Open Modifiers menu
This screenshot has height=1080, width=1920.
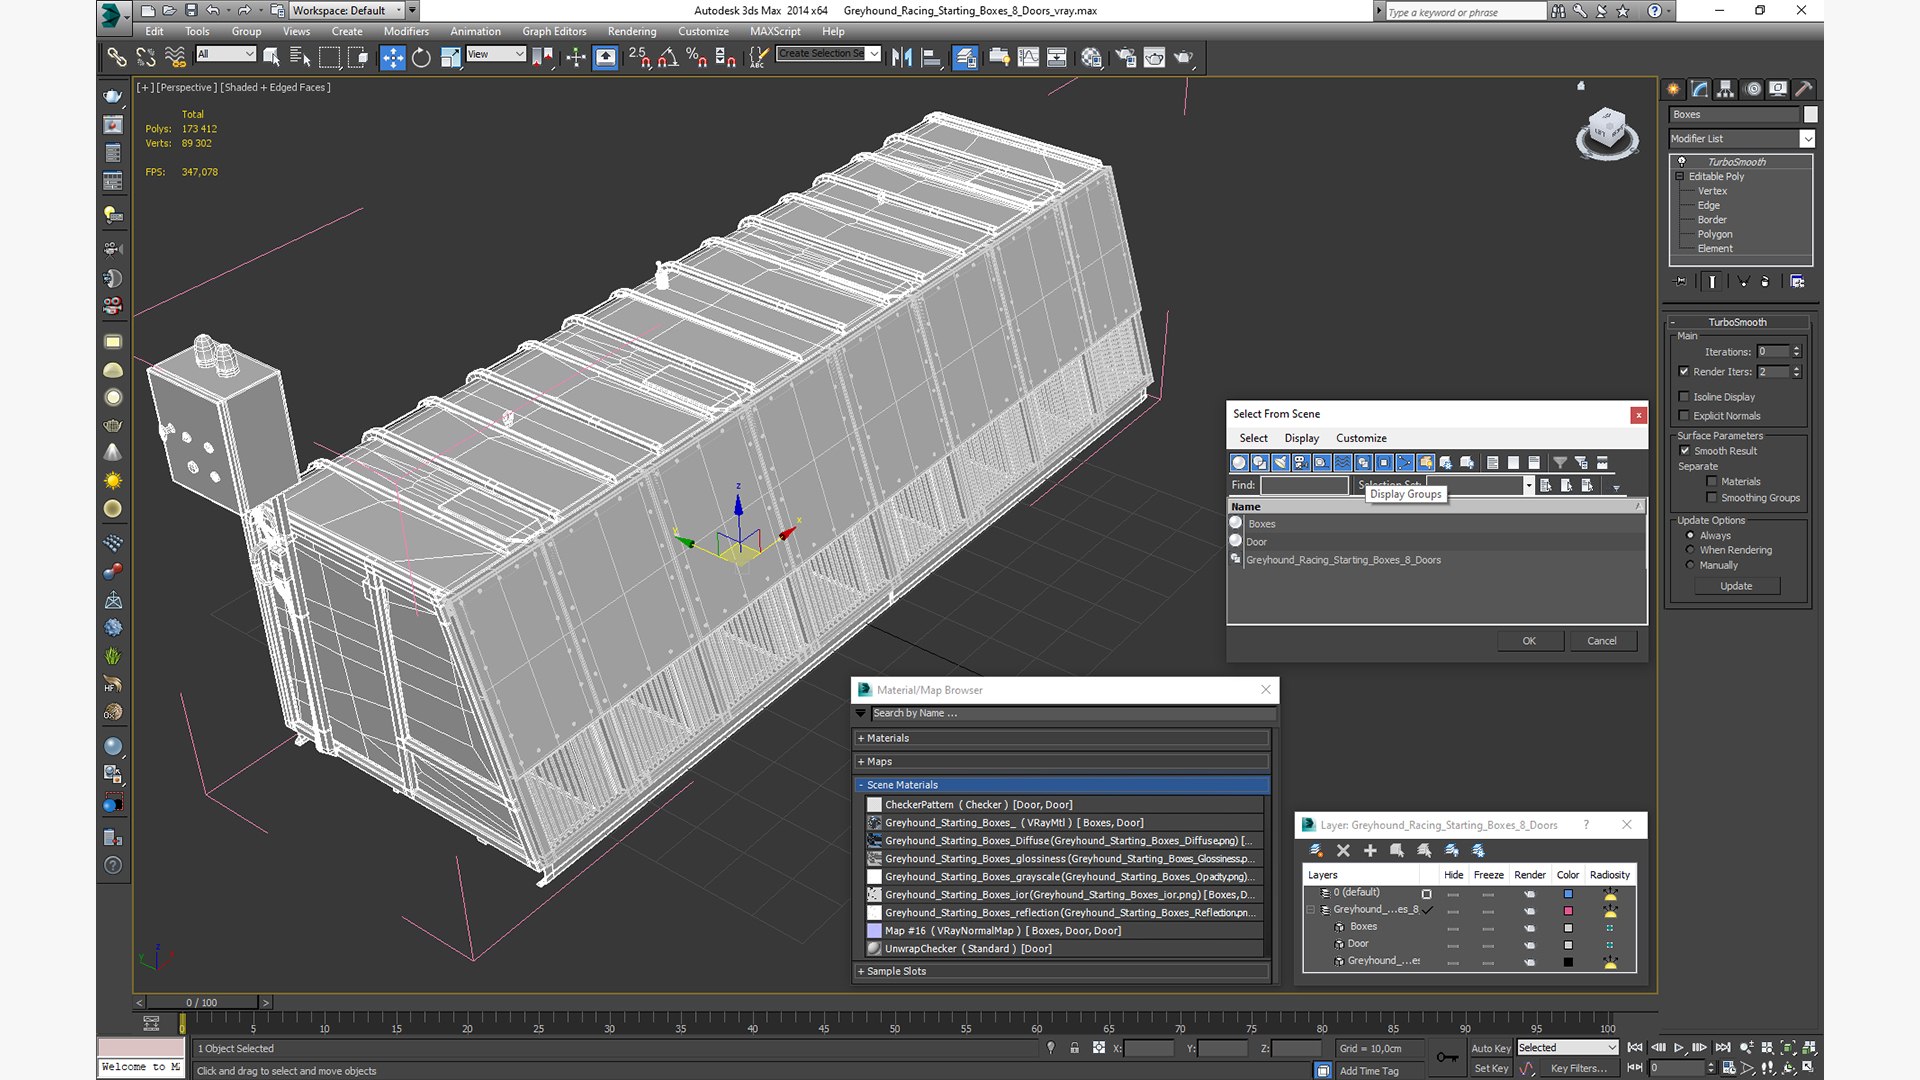pyautogui.click(x=406, y=31)
